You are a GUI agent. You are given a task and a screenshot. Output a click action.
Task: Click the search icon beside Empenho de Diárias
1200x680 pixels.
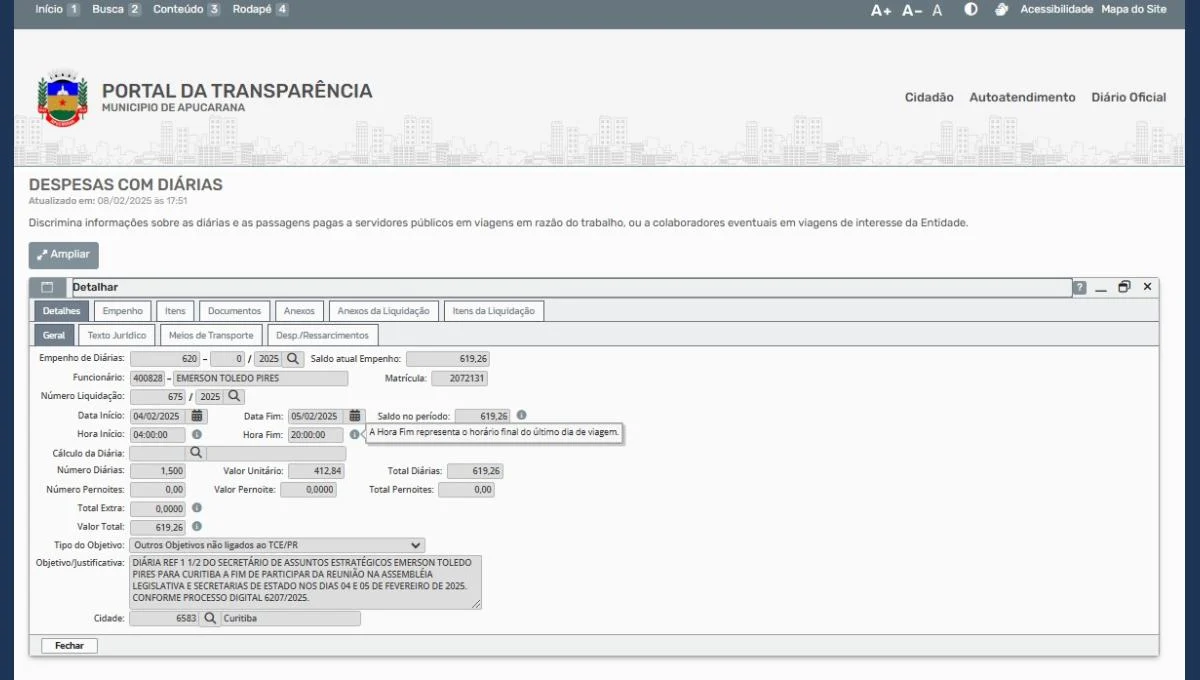(x=293, y=358)
